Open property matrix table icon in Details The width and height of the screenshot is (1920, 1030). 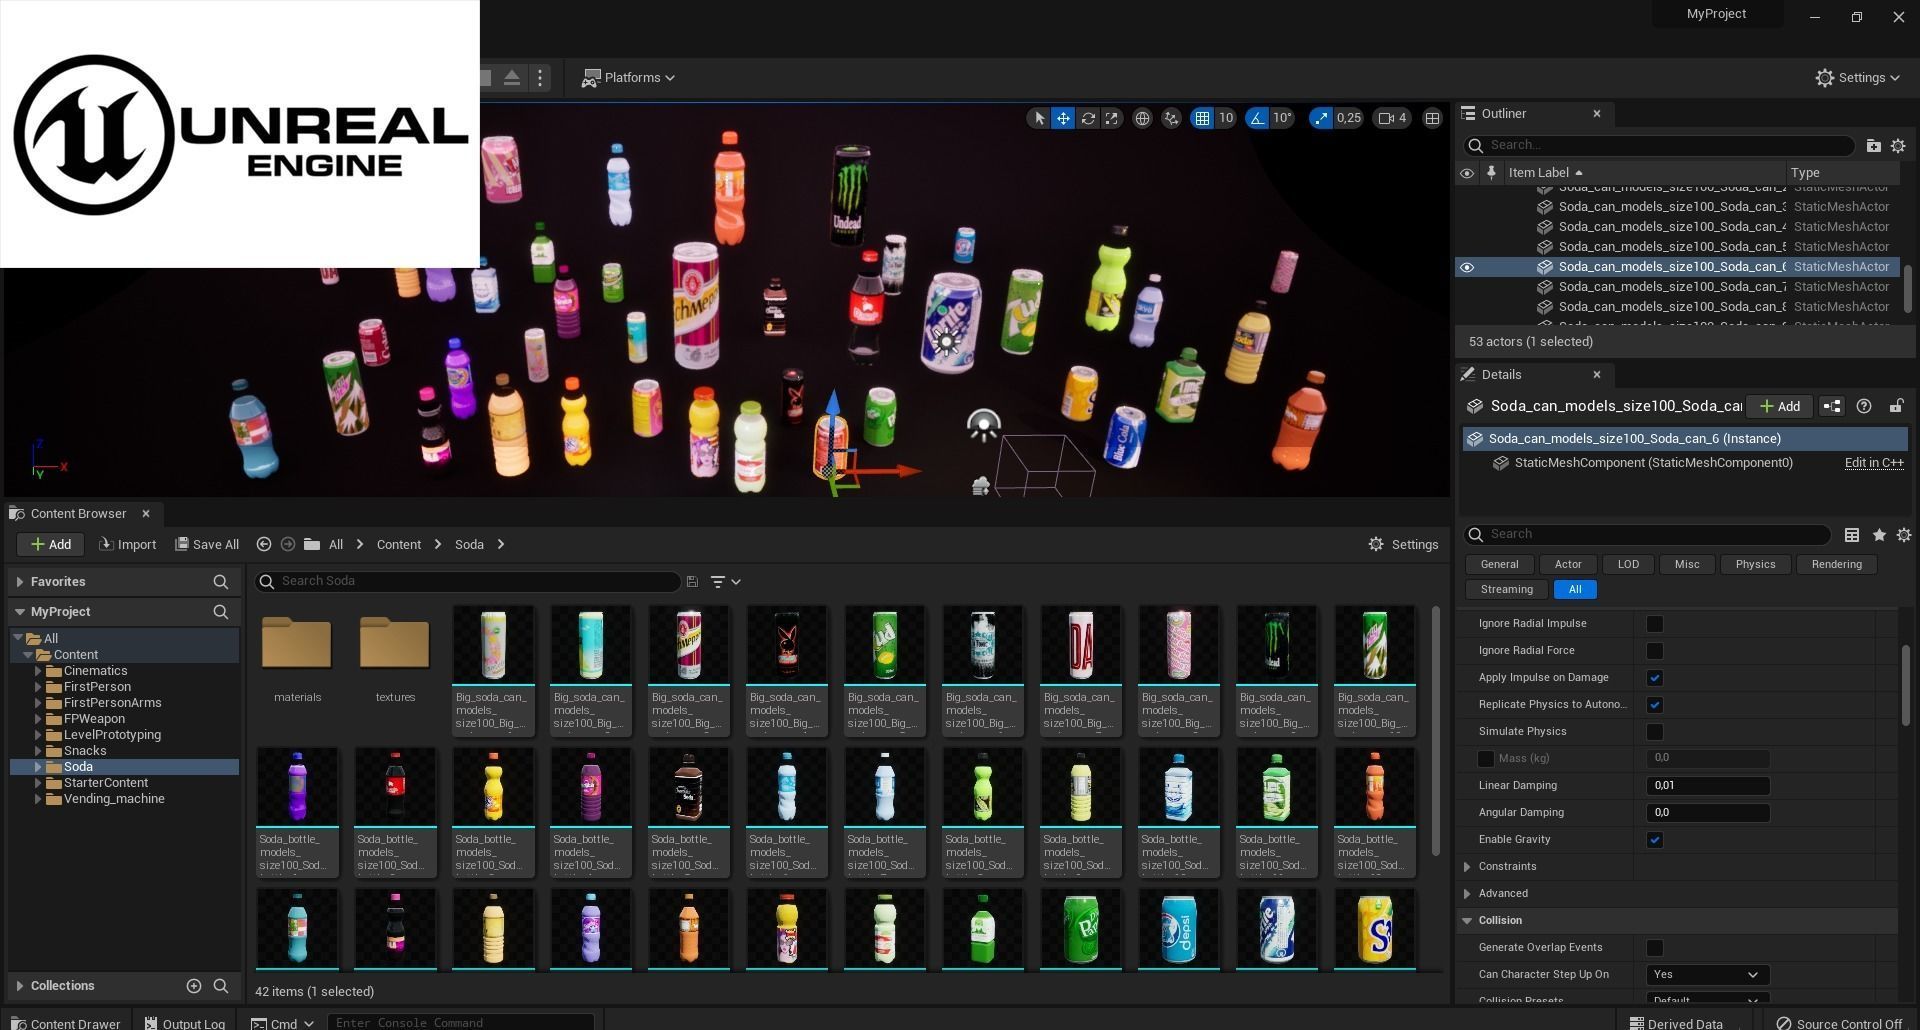click(1852, 535)
